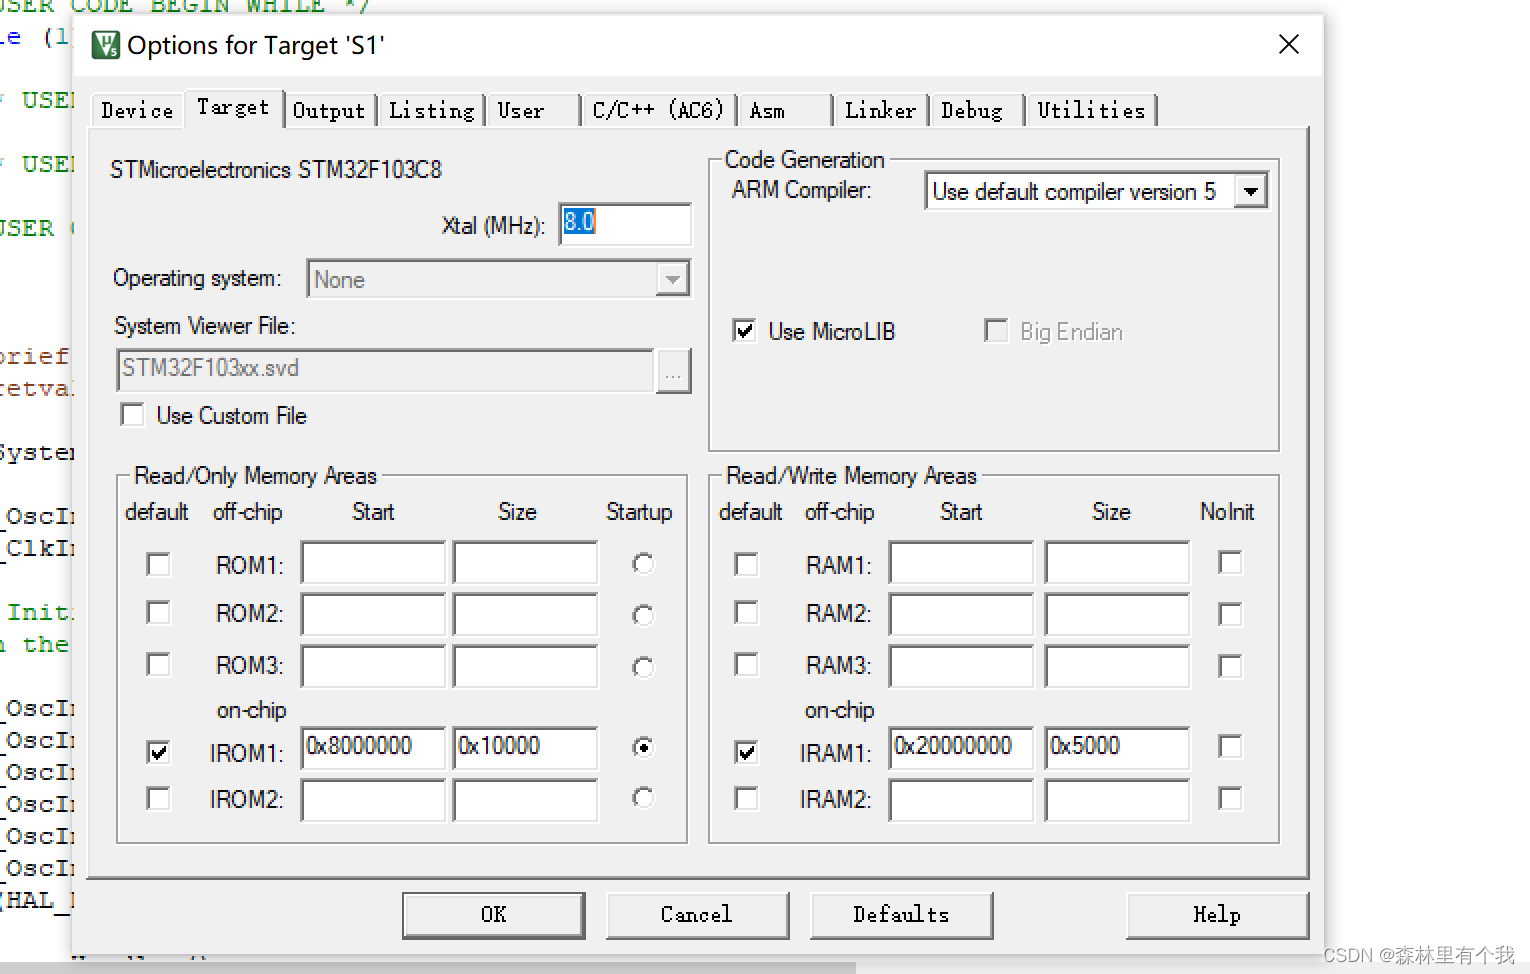Enable NoInit for RAM3
The width and height of the screenshot is (1530, 974).
click(x=1230, y=666)
